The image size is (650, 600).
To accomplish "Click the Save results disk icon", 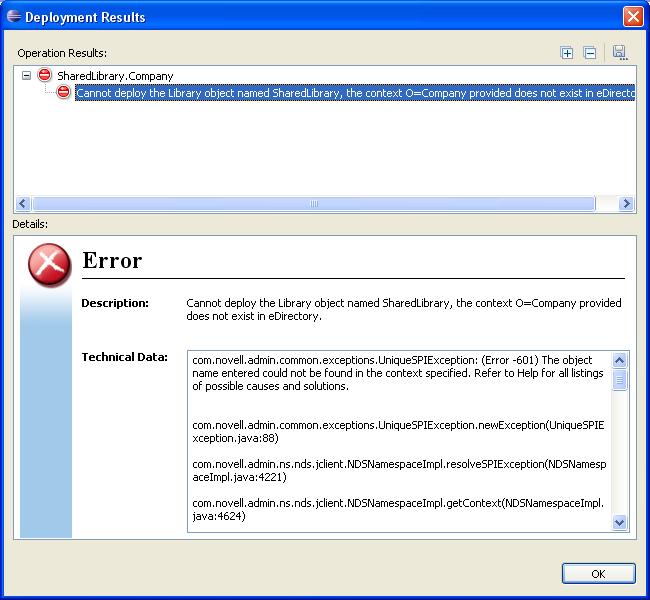I will pos(620,53).
